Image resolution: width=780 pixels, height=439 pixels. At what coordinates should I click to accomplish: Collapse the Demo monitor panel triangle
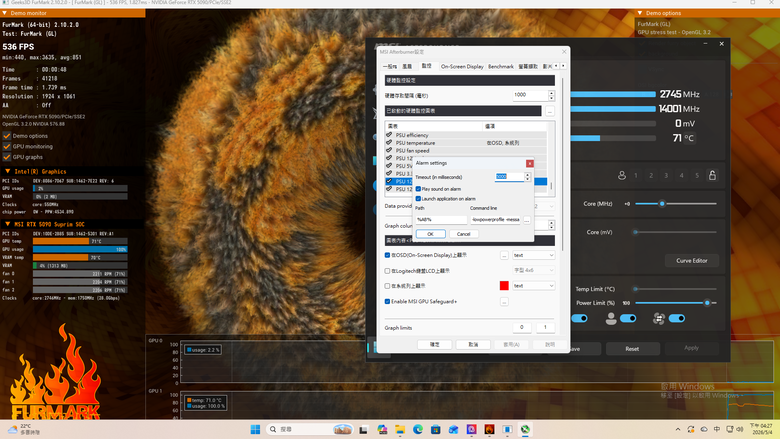(4, 13)
